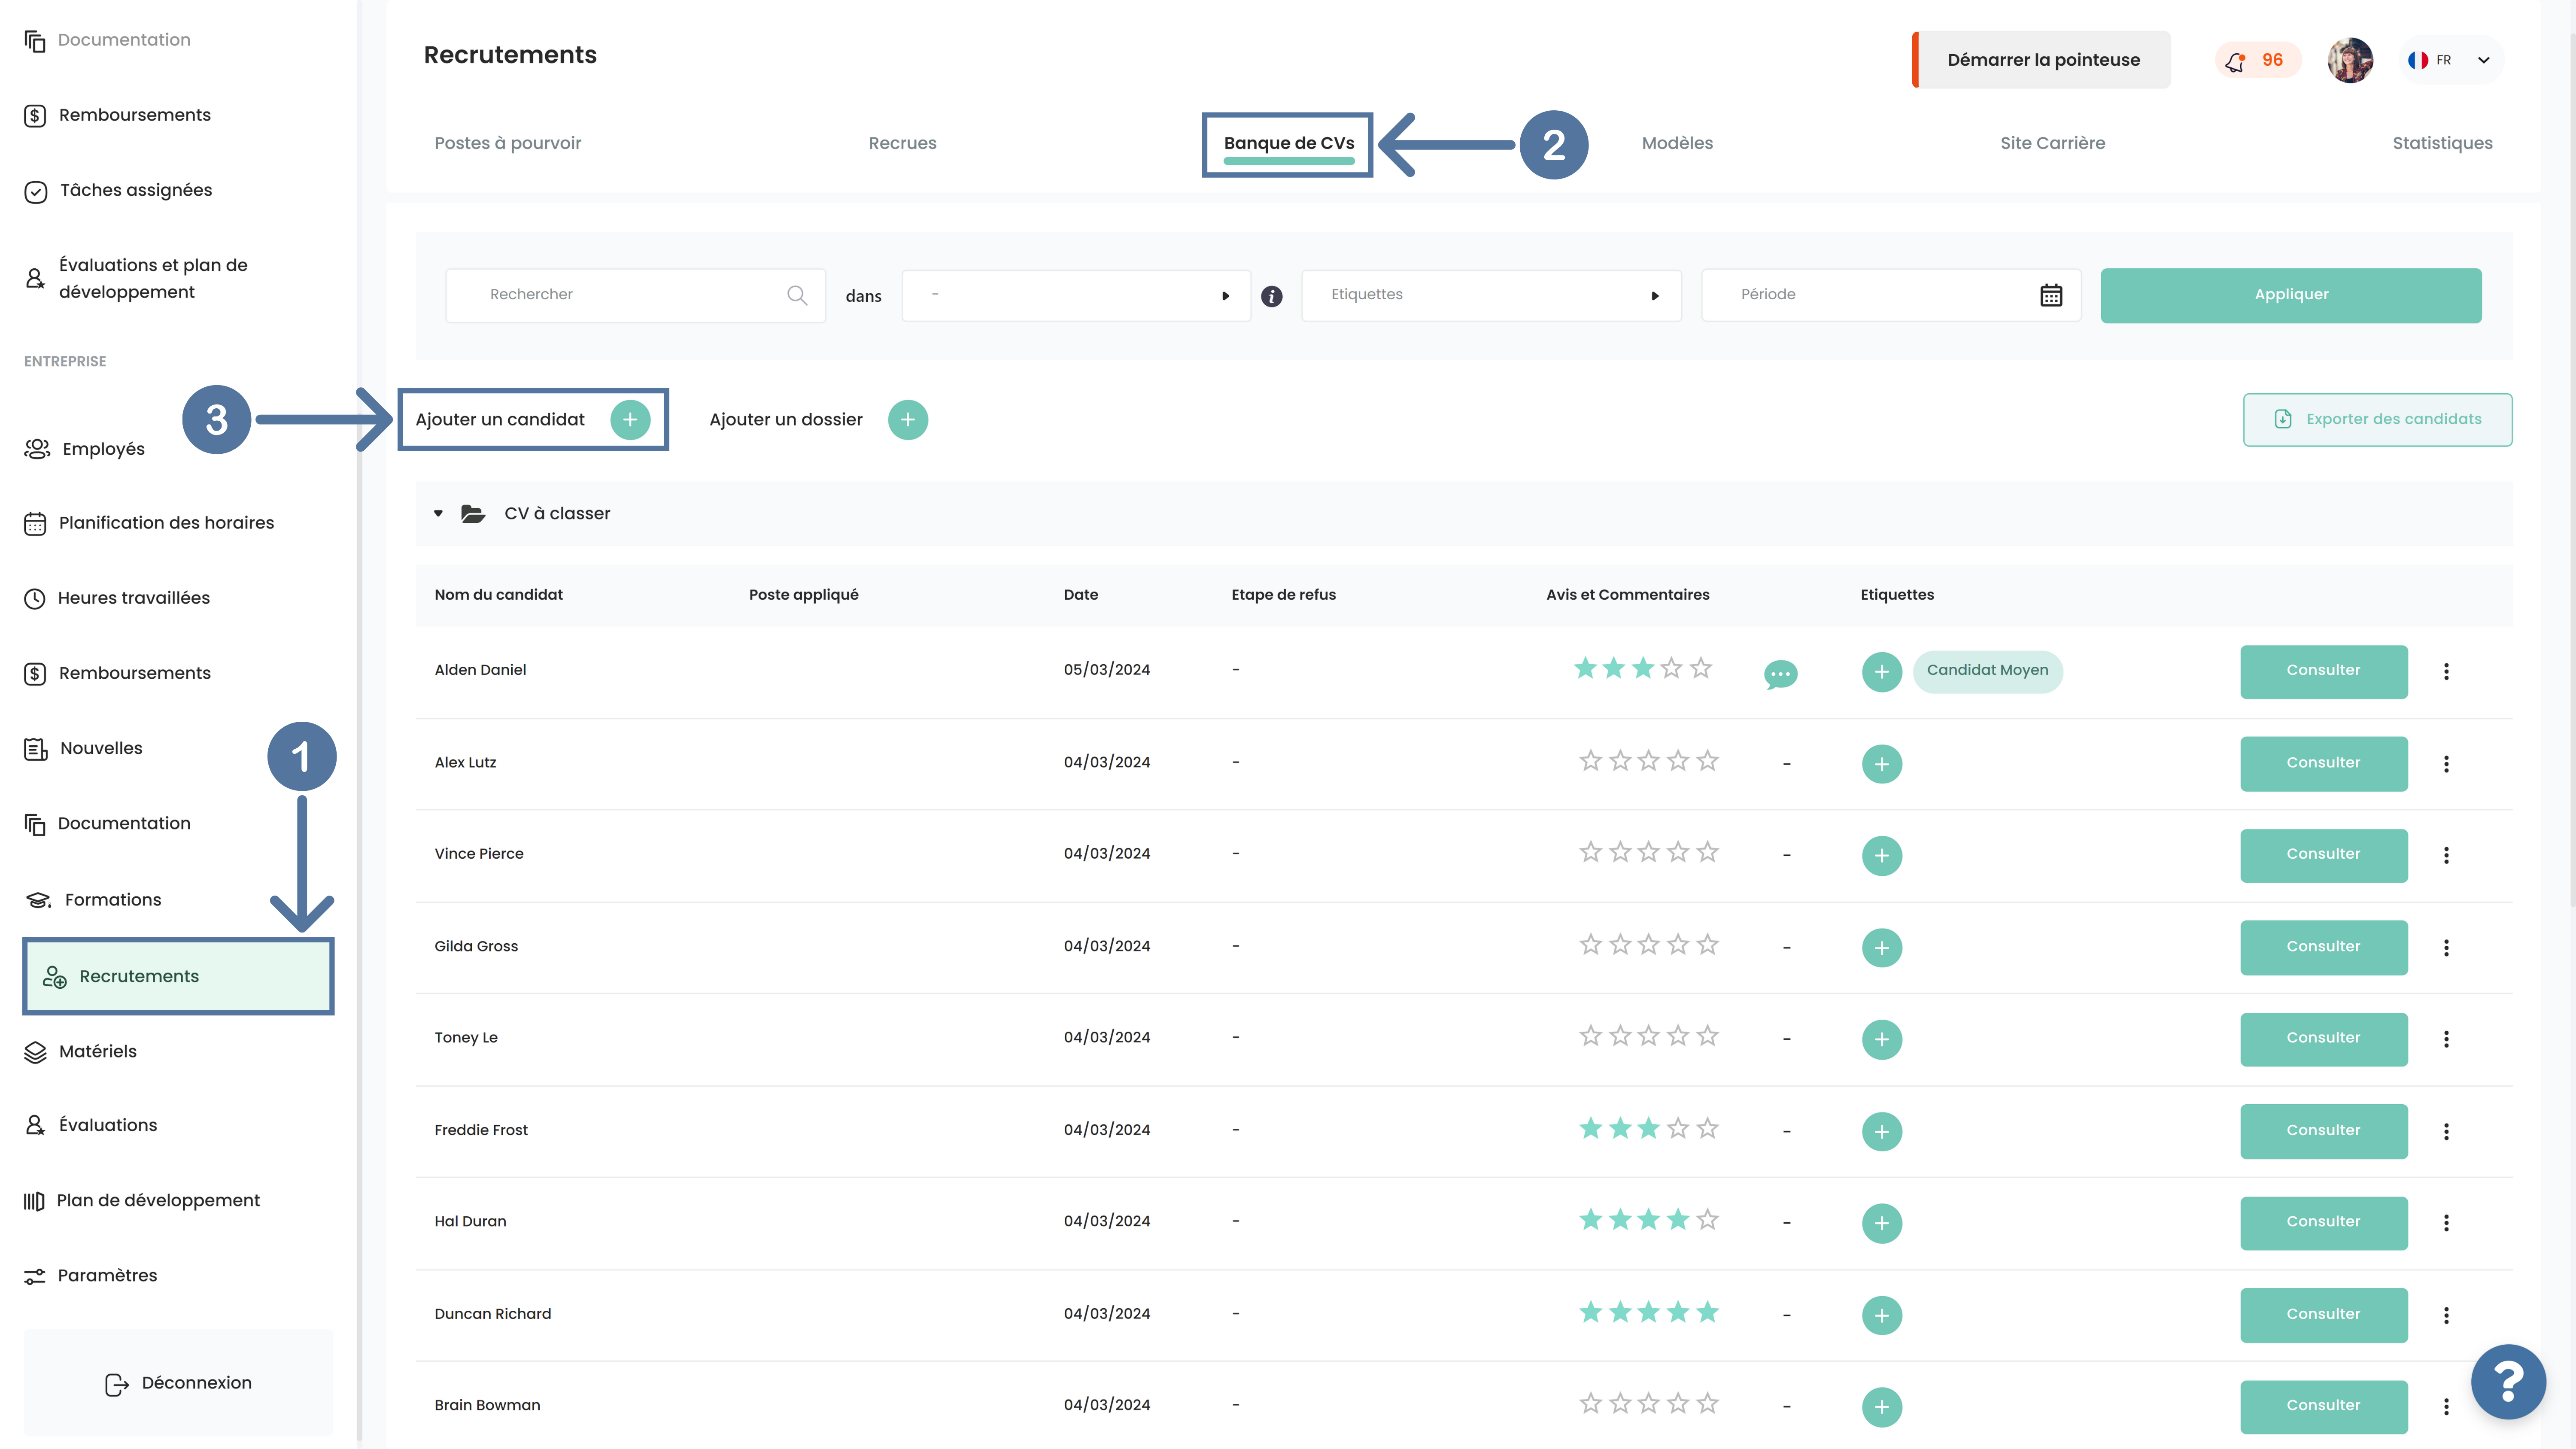Click the Période date field
This screenshot has width=2576, height=1449.
point(1891,295)
